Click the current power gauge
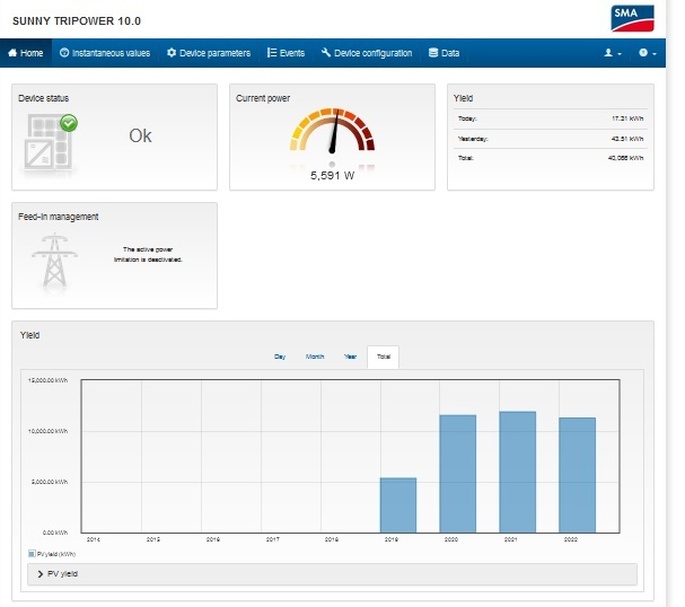 tap(332, 131)
